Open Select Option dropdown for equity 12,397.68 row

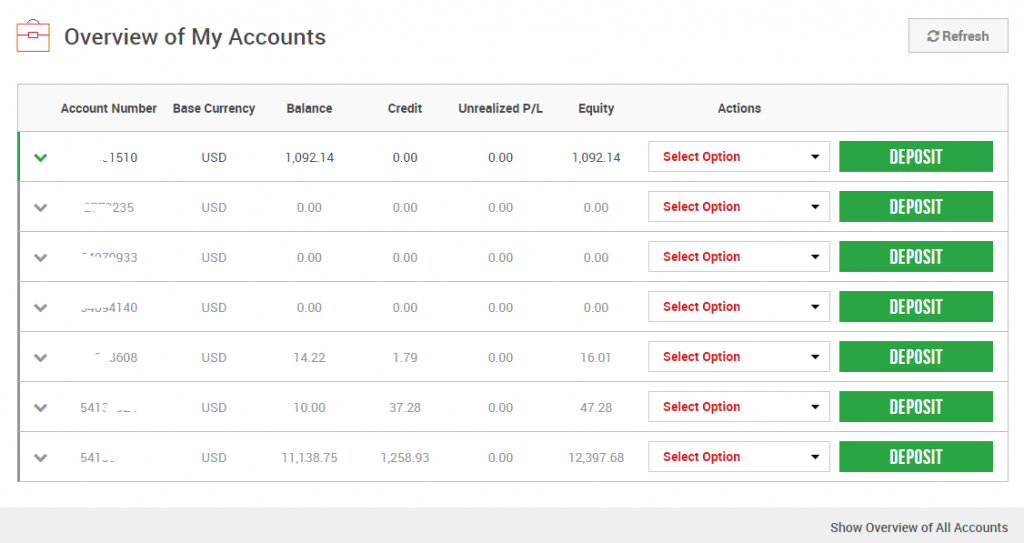pyautogui.click(x=739, y=457)
